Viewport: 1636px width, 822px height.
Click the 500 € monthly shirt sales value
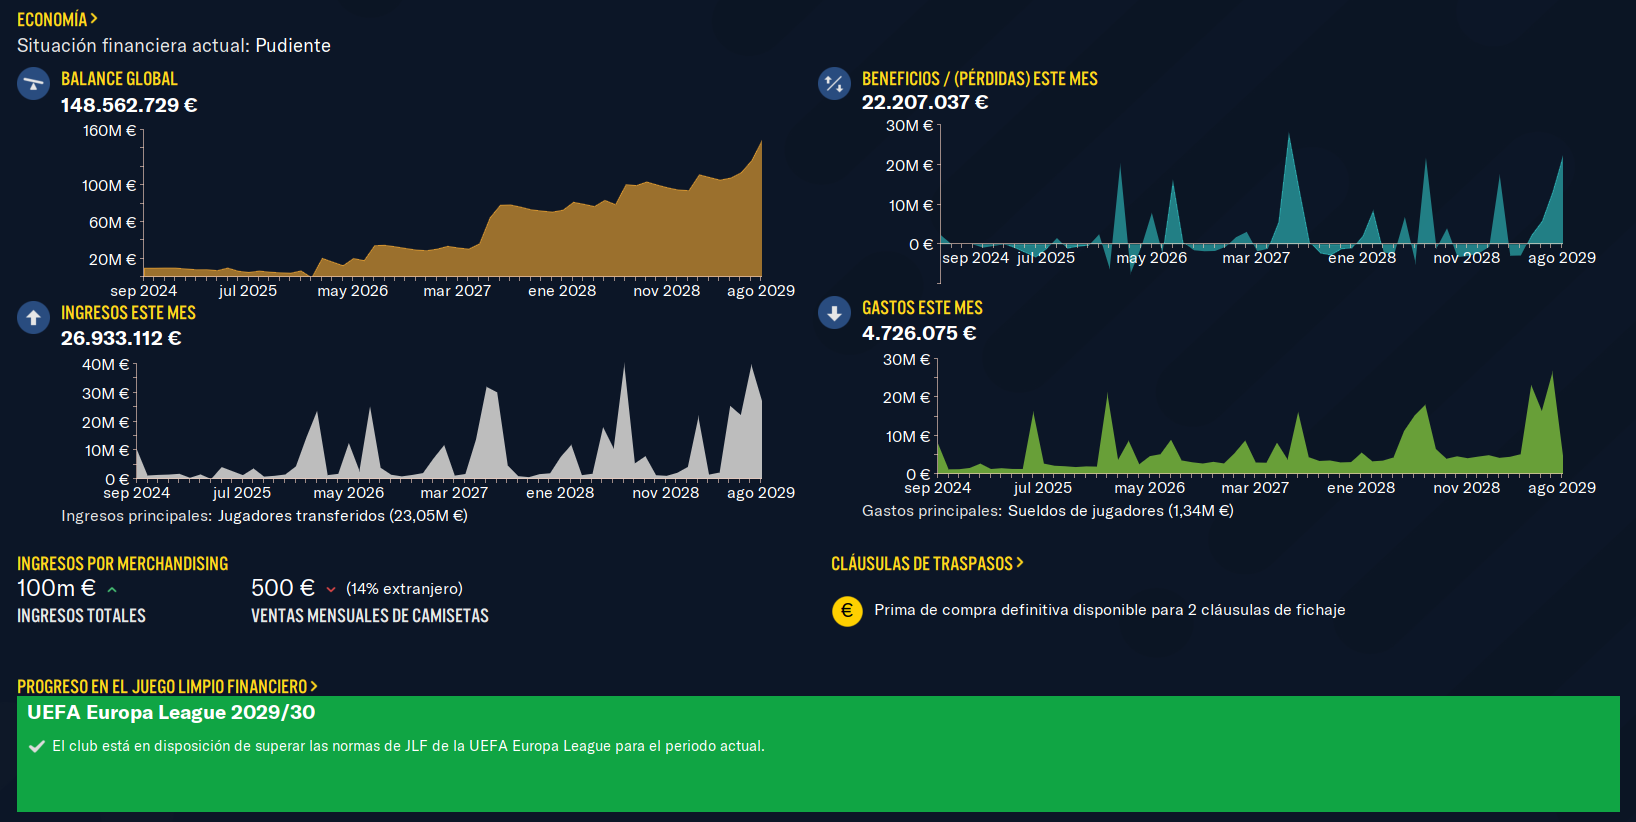pos(283,588)
